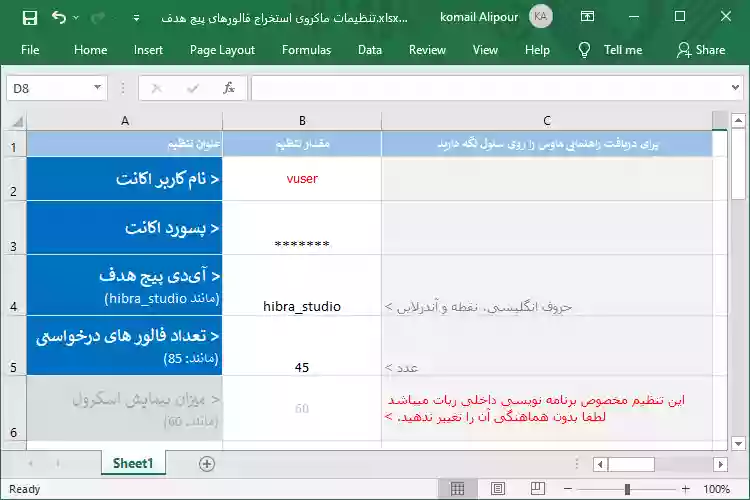Select the Sheet1 worksheet tab

(x=133, y=464)
